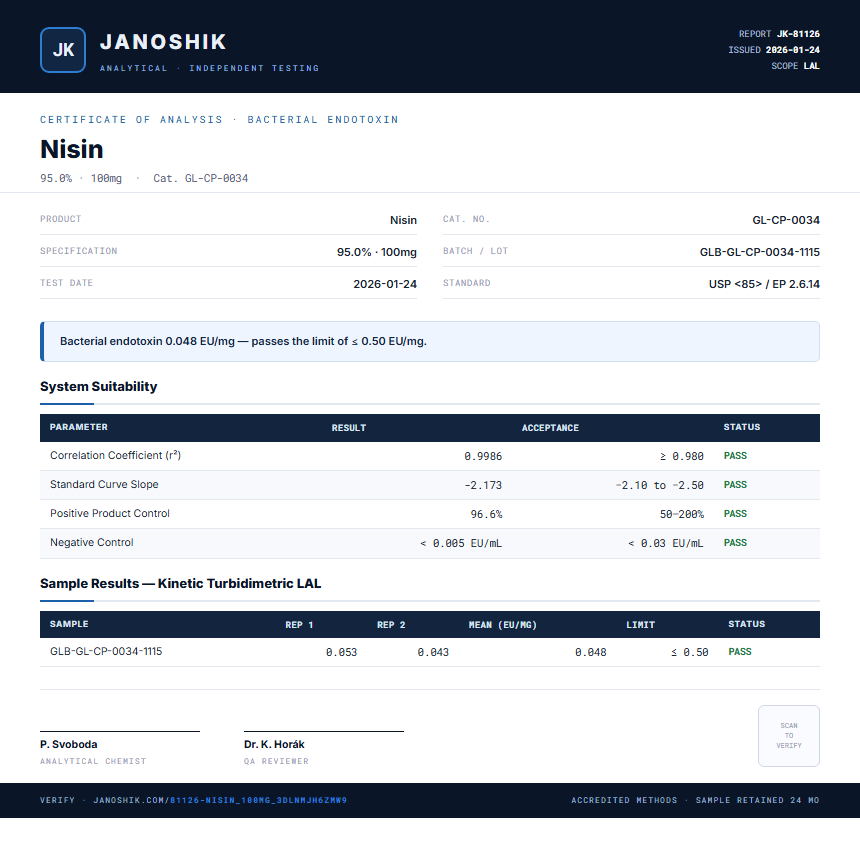Click Certificate of Analysis Bacterial Endotoxin label
Image resolution: width=860 pixels, height=846 pixels.
(x=219, y=120)
